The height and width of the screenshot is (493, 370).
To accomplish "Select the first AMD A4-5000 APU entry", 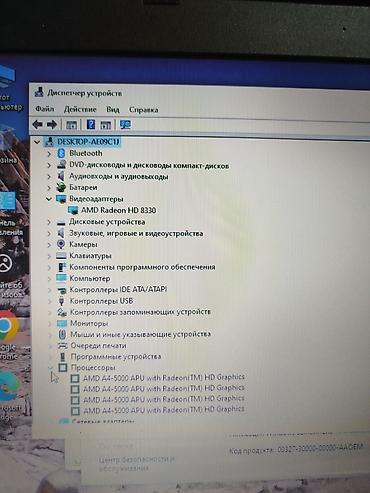I will pyautogui.click(x=164, y=378).
